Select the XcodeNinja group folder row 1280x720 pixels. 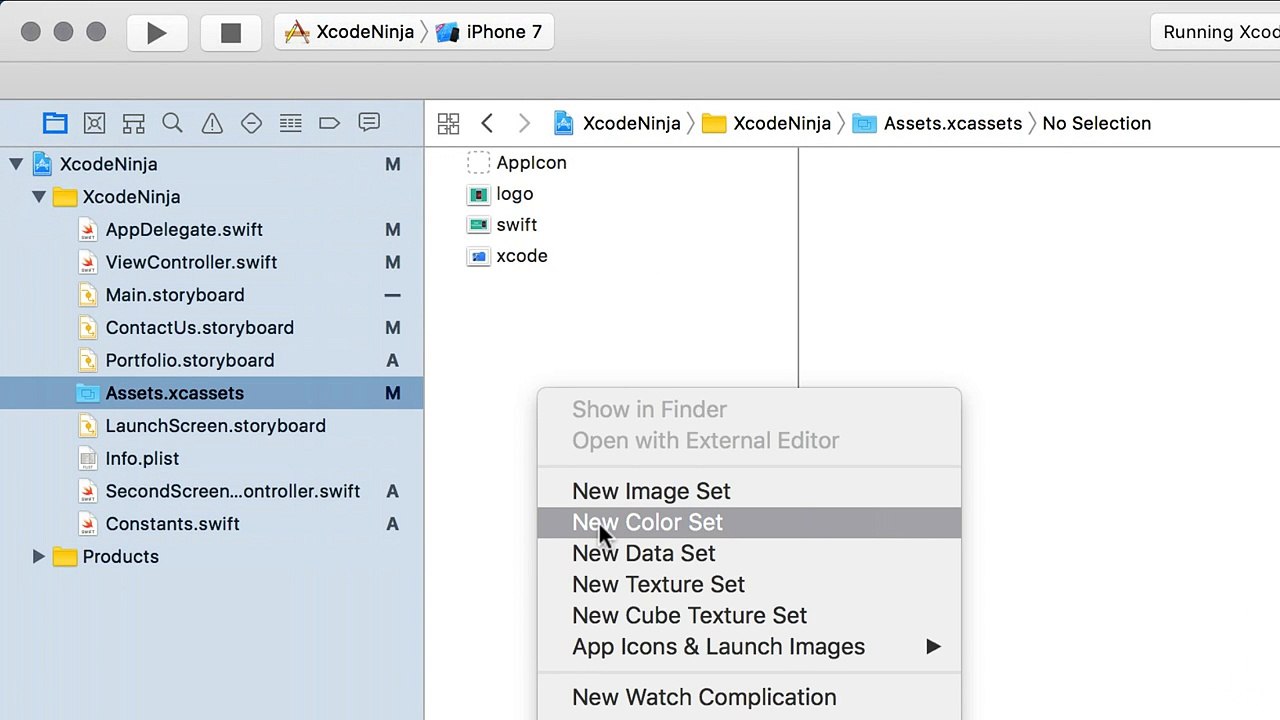(212, 197)
